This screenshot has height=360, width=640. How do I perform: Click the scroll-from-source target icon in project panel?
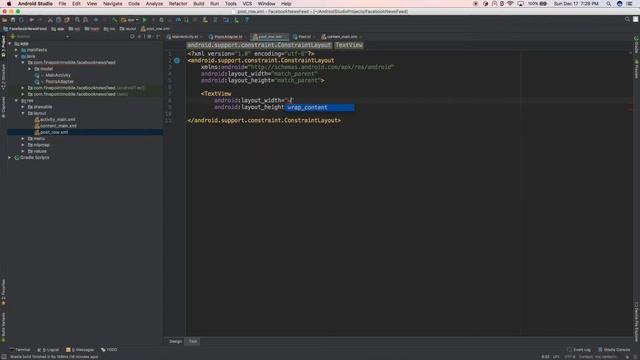[132, 36]
